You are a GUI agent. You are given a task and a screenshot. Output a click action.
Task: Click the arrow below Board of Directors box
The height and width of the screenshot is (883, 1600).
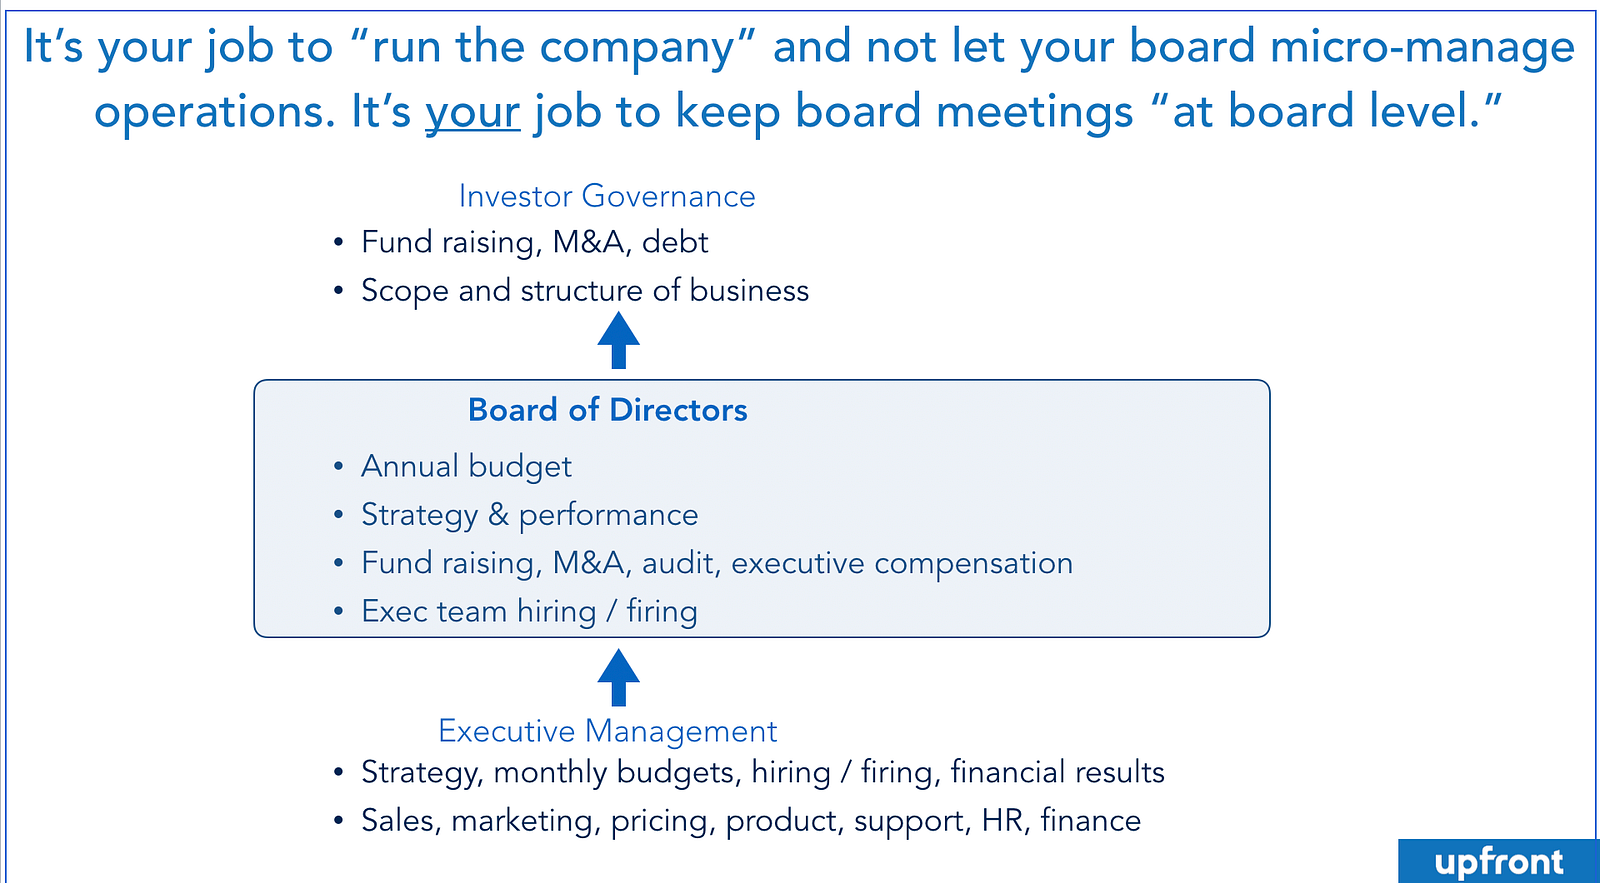pyautogui.click(x=618, y=677)
